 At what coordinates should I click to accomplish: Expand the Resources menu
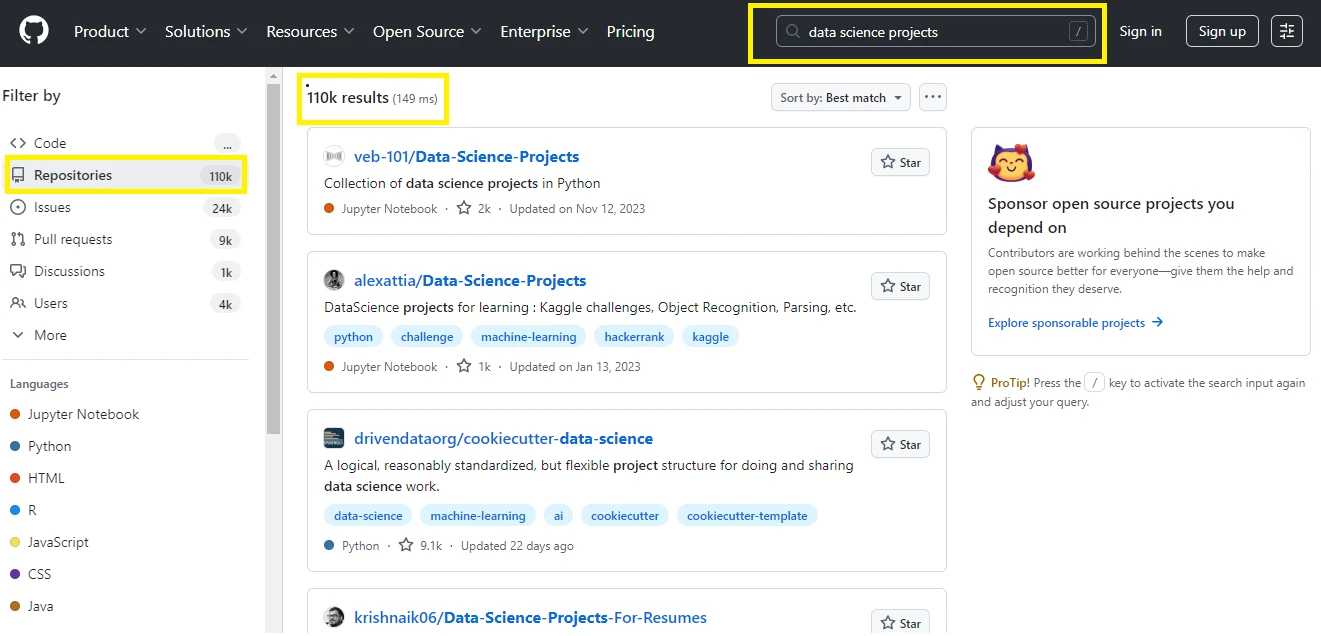[x=310, y=32]
